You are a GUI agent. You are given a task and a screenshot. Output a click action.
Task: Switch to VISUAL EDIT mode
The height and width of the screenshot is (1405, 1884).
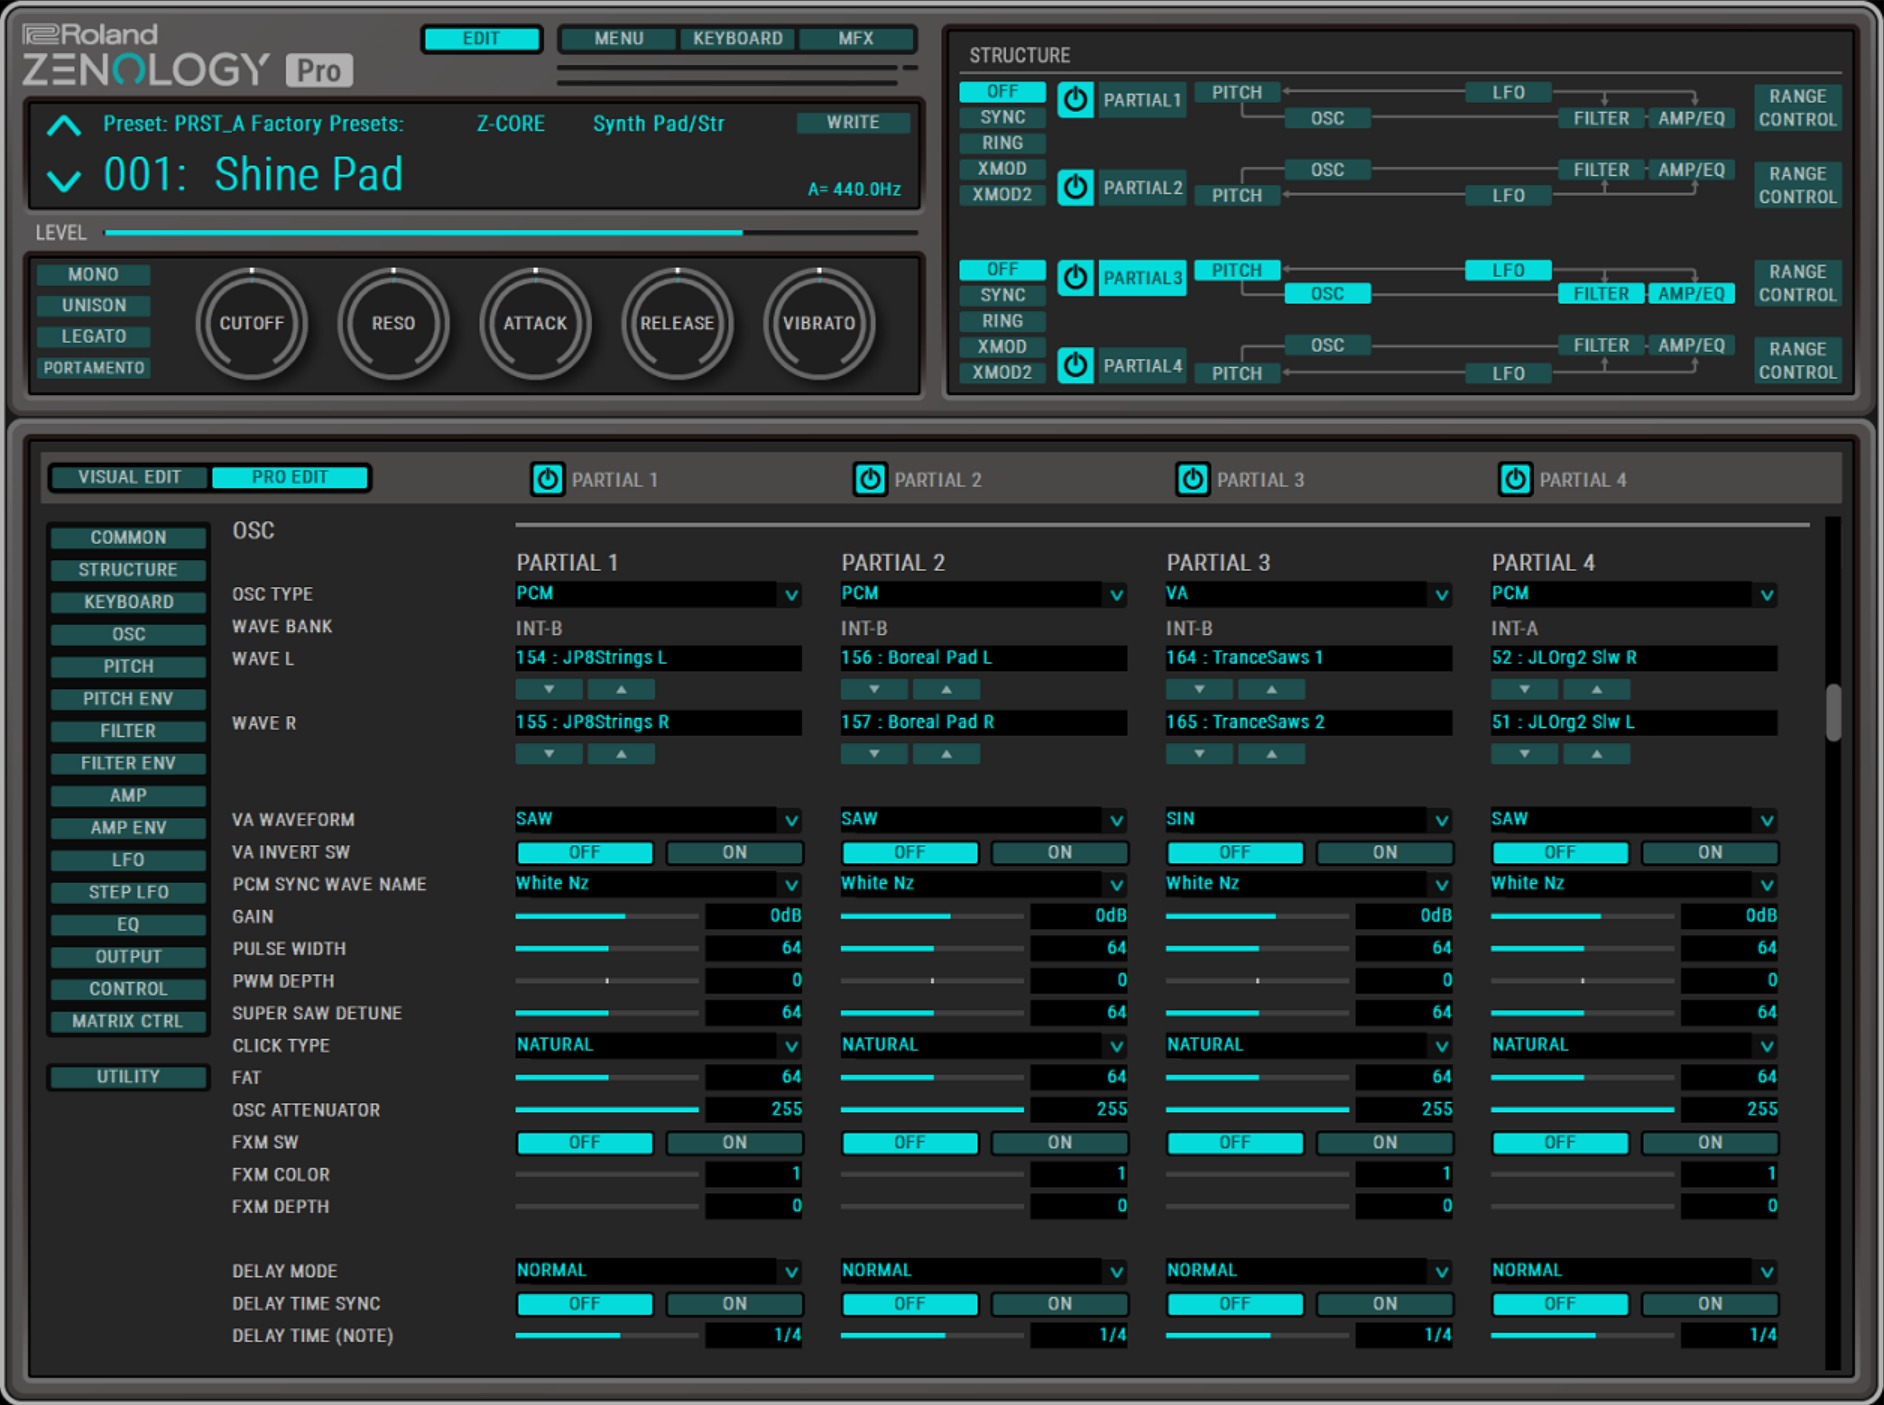[x=130, y=477]
